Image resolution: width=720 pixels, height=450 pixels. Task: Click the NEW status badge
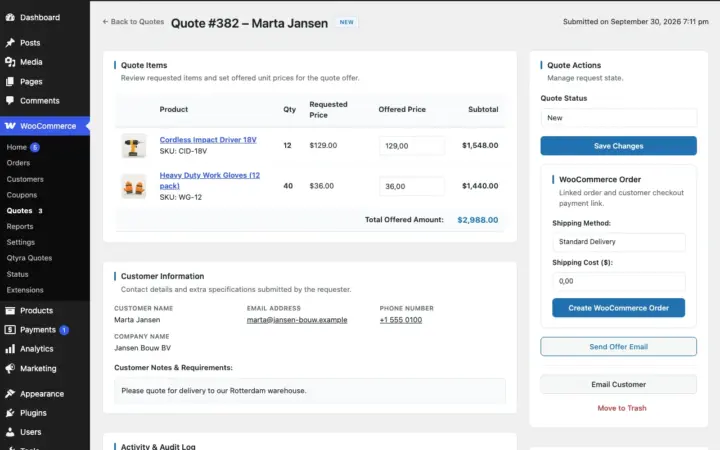(347, 22)
